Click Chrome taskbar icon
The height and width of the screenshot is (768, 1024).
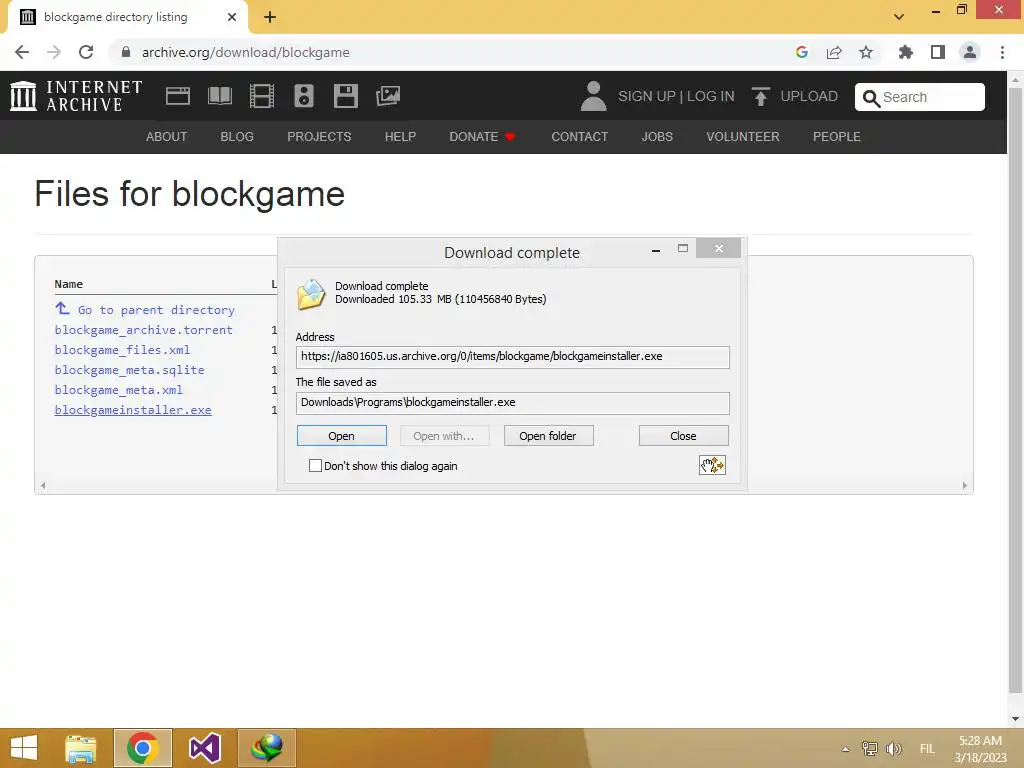pos(142,748)
